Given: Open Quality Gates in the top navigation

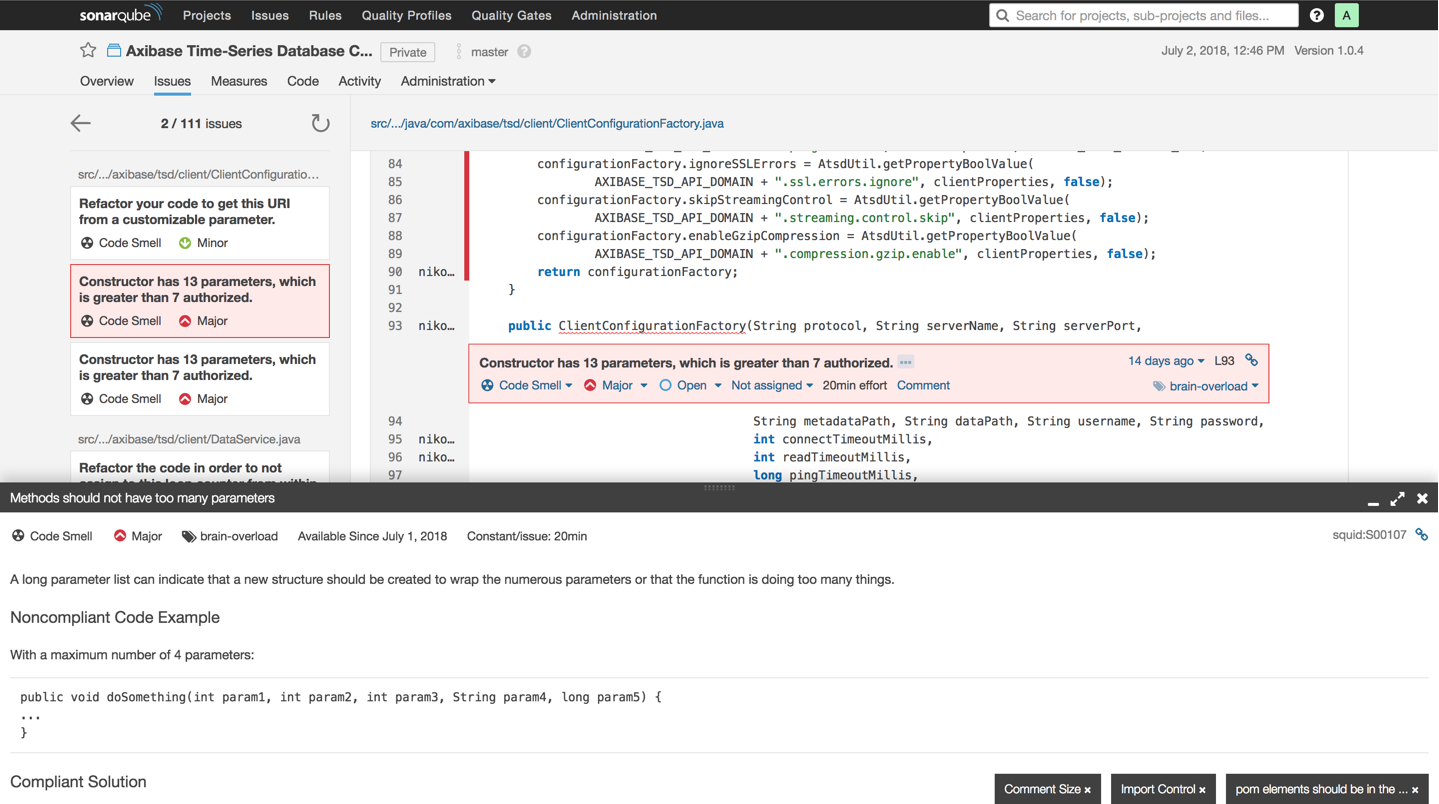Looking at the screenshot, I should [x=511, y=15].
